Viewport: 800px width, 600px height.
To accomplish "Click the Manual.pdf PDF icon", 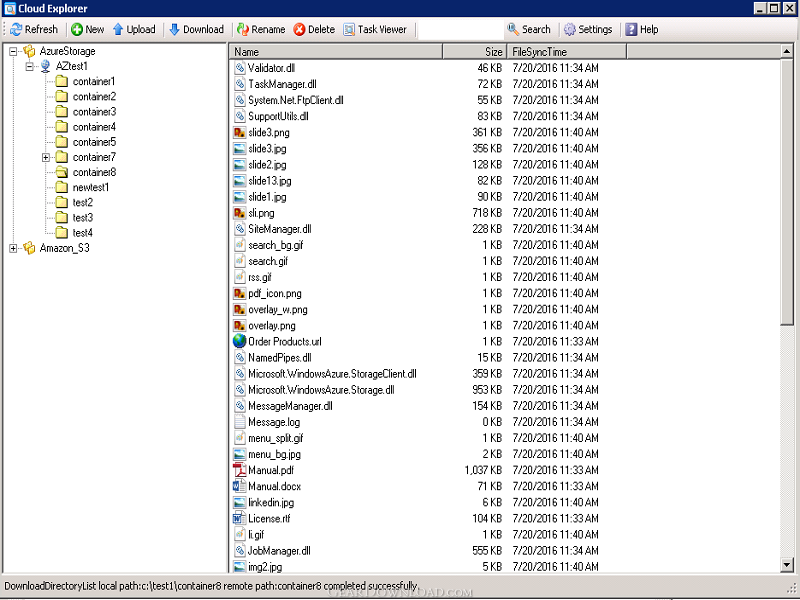I will (239, 470).
